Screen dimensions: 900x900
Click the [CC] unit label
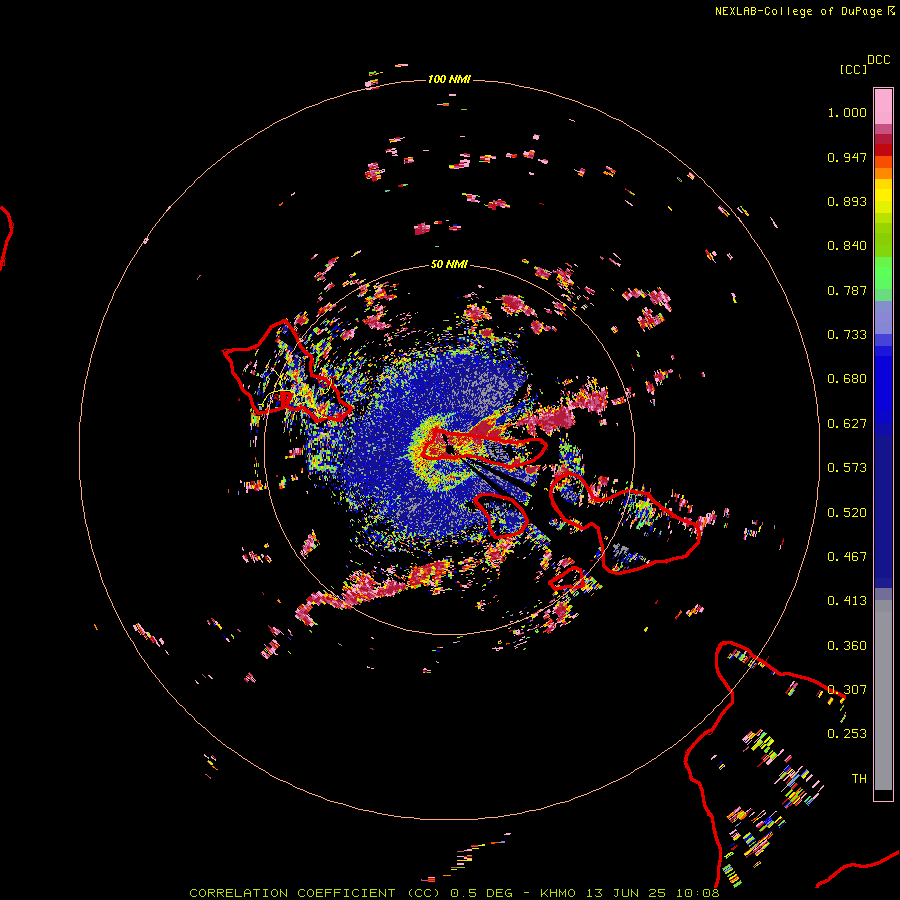coord(854,69)
